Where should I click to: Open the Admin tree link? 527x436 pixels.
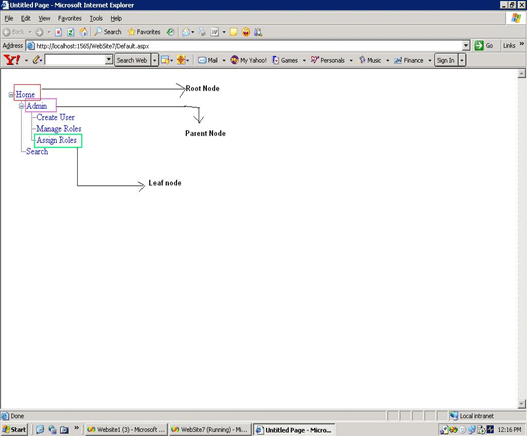37,106
